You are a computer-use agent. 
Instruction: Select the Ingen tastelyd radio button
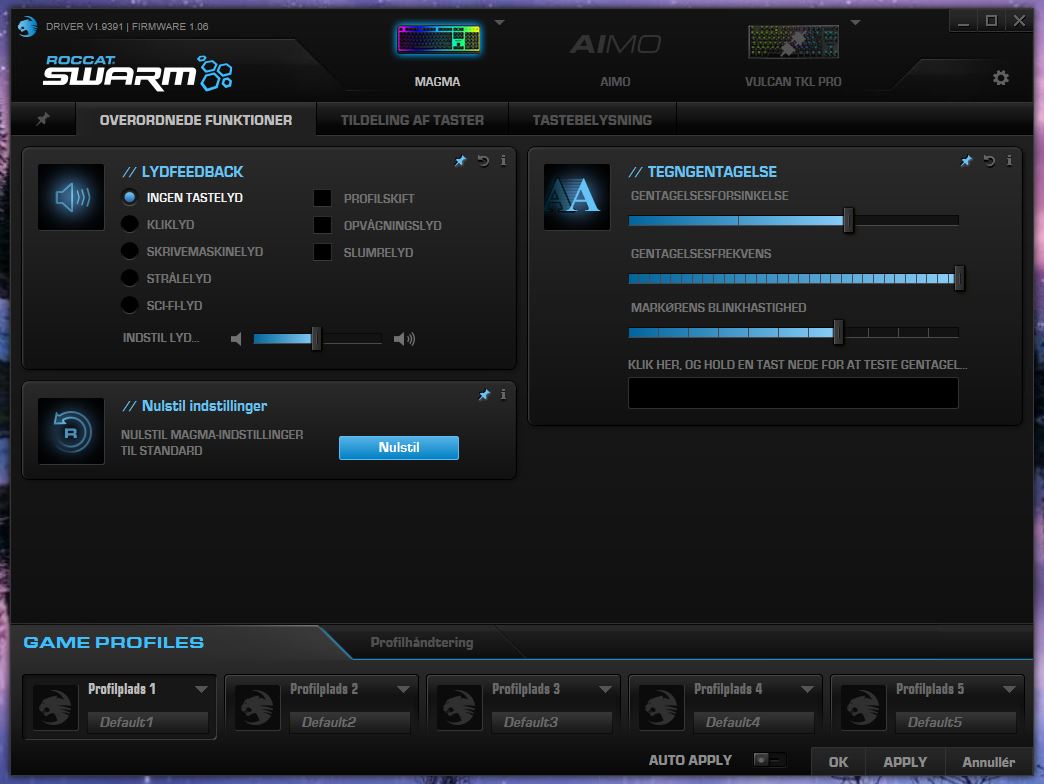(x=129, y=197)
